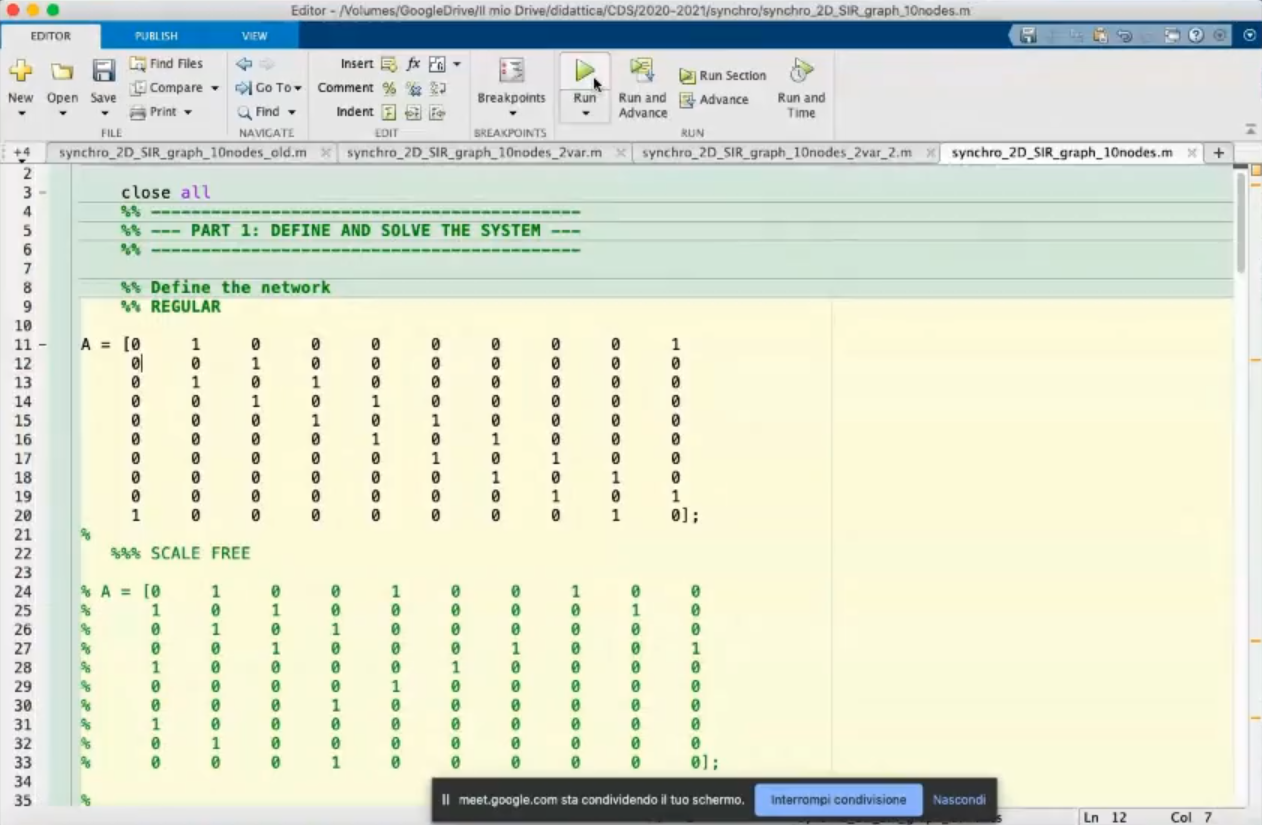Open the synchro_2D_SIR_graph_10nodes_2var.m file tab
Screen dimensions: 1262x825
click(x=474, y=153)
